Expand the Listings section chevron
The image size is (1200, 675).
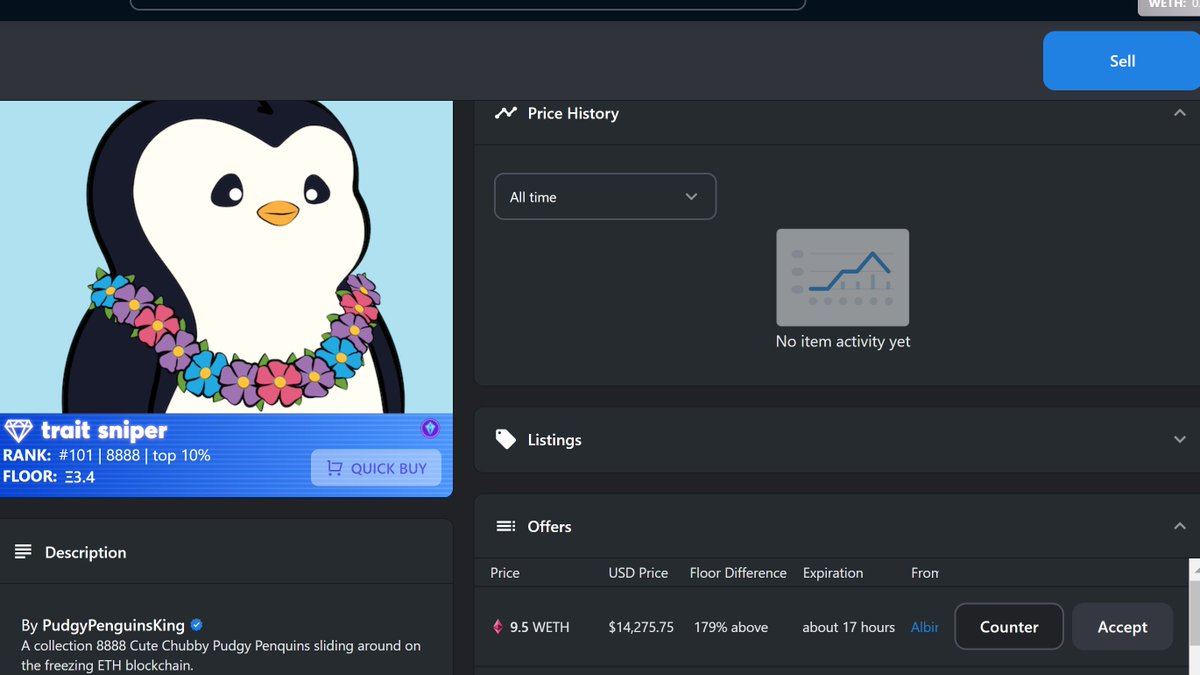click(1179, 440)
